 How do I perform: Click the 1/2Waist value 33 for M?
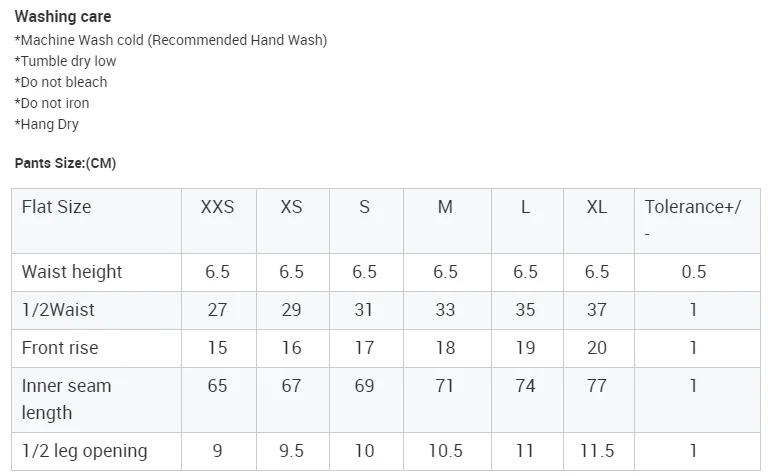(447, 310)
